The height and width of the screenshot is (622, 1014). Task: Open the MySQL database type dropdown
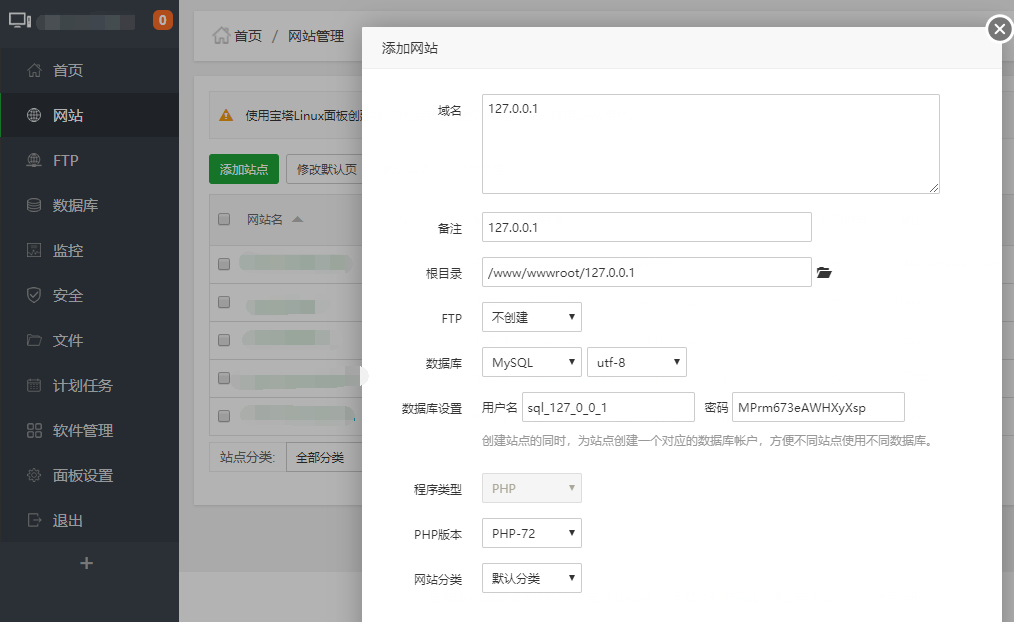[x=531, y=362]
